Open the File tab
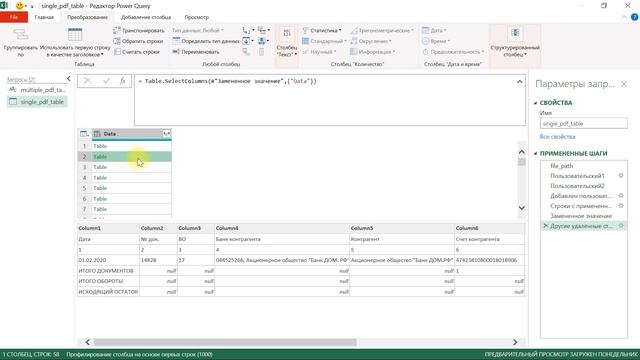Viewport: 640px width, 360px height. tap(14, 17)
